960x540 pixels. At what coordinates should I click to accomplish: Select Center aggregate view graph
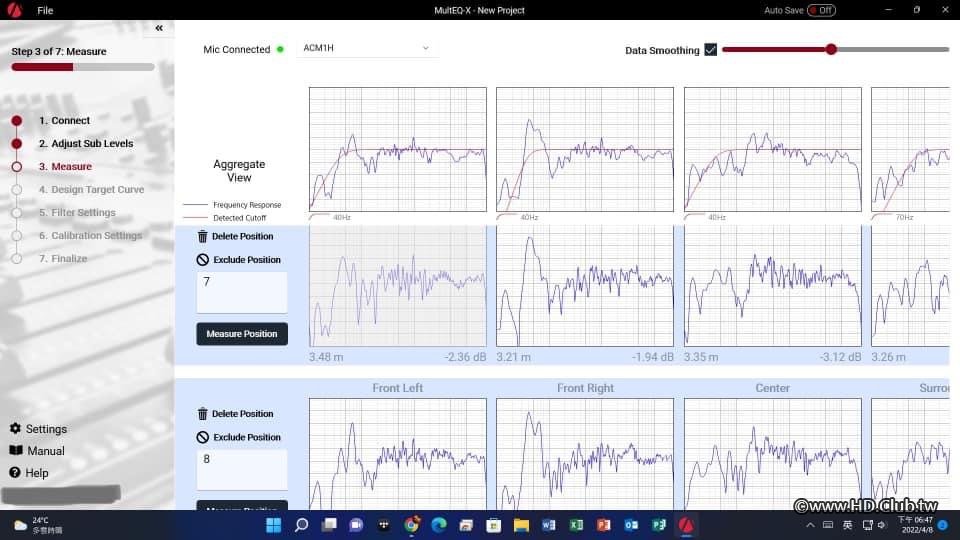(x=773, y=149)
